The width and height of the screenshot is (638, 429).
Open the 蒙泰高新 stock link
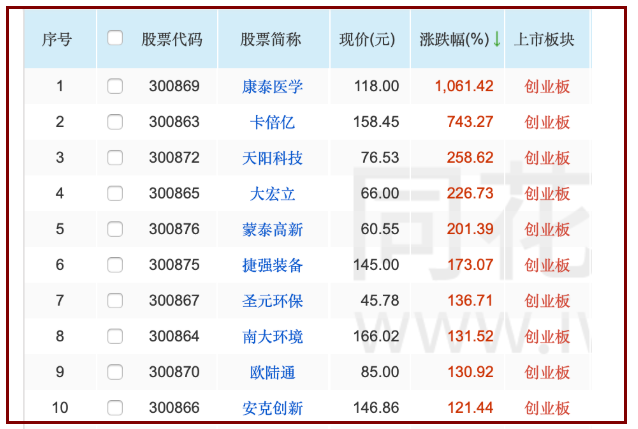[272, 230]
